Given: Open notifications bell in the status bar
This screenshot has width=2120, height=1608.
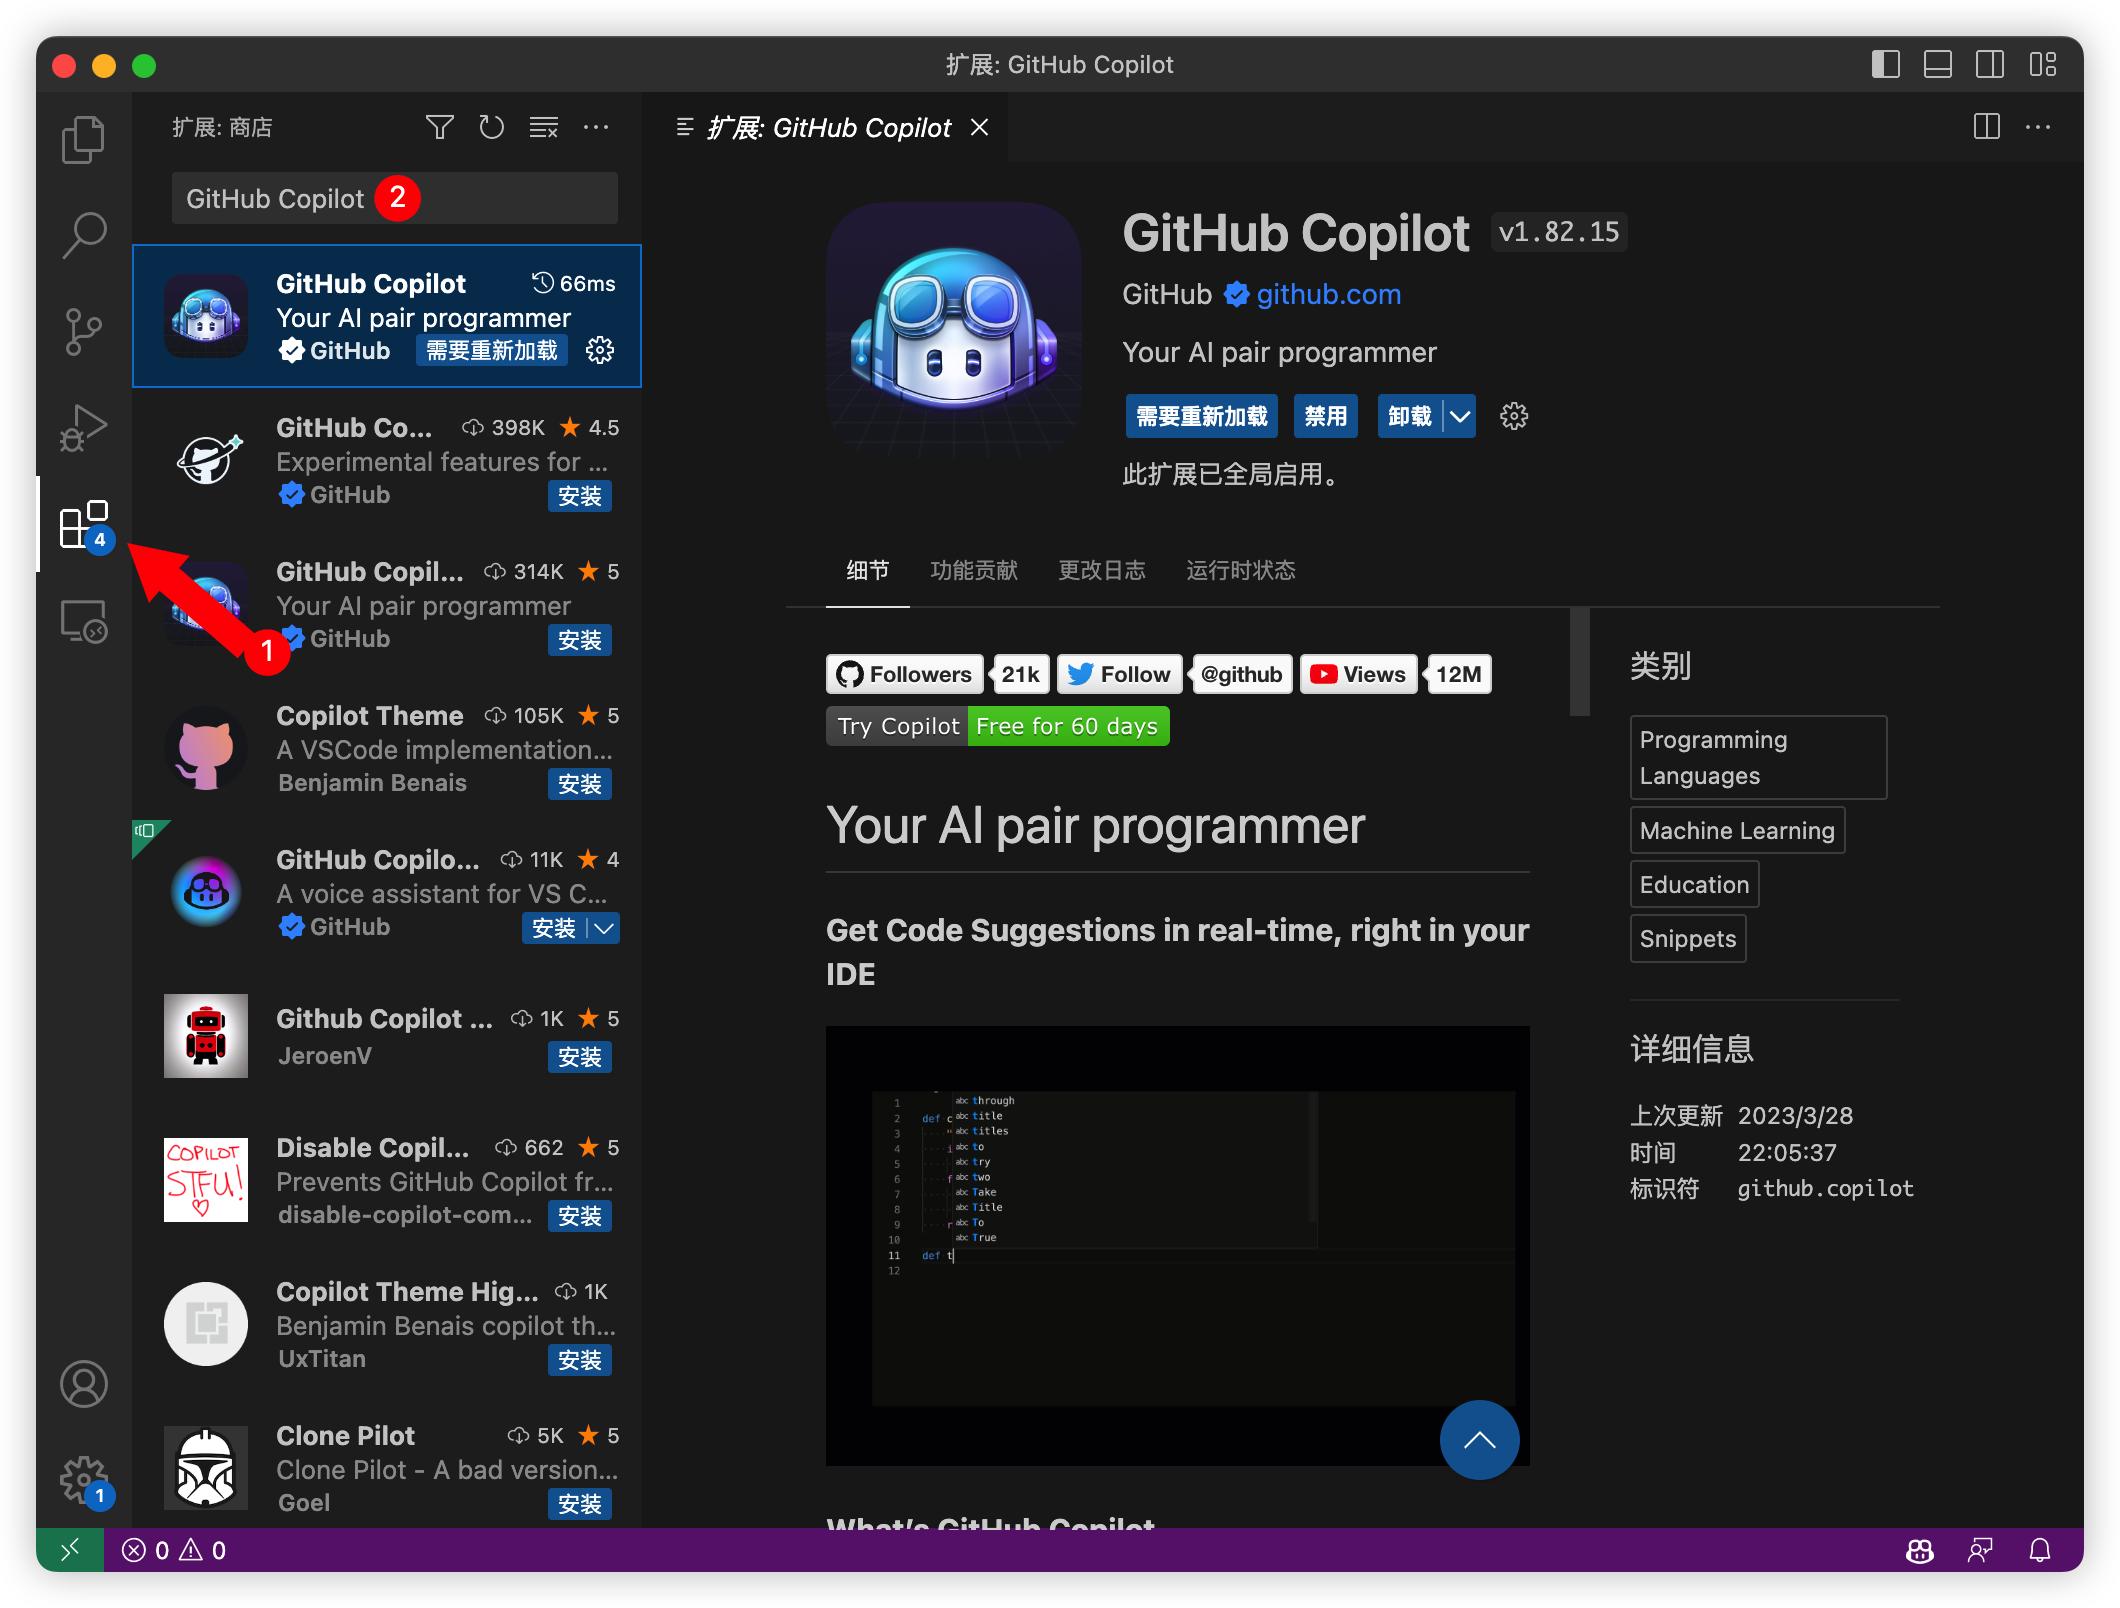Looking at the screenshot, I should pos(2040,1550).
